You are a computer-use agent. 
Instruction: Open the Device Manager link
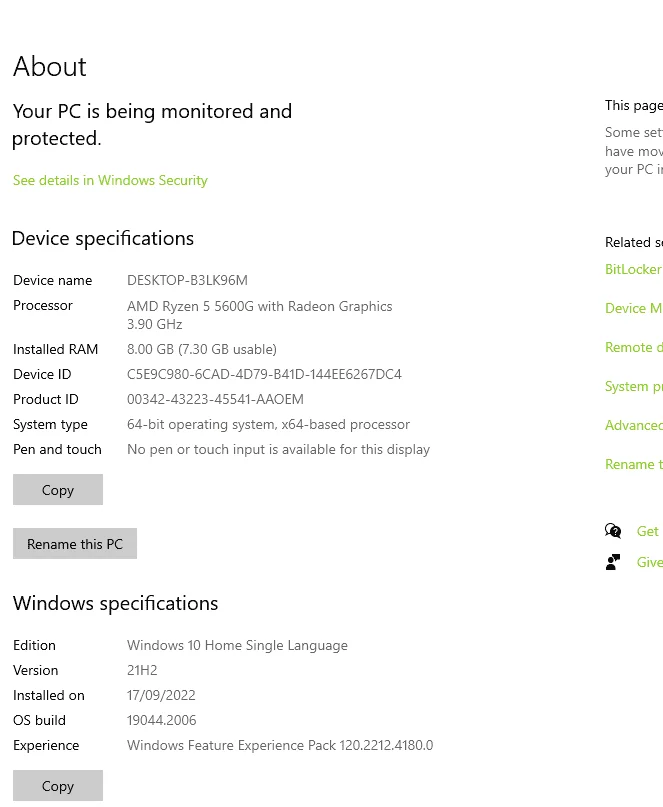pos(634,308)
